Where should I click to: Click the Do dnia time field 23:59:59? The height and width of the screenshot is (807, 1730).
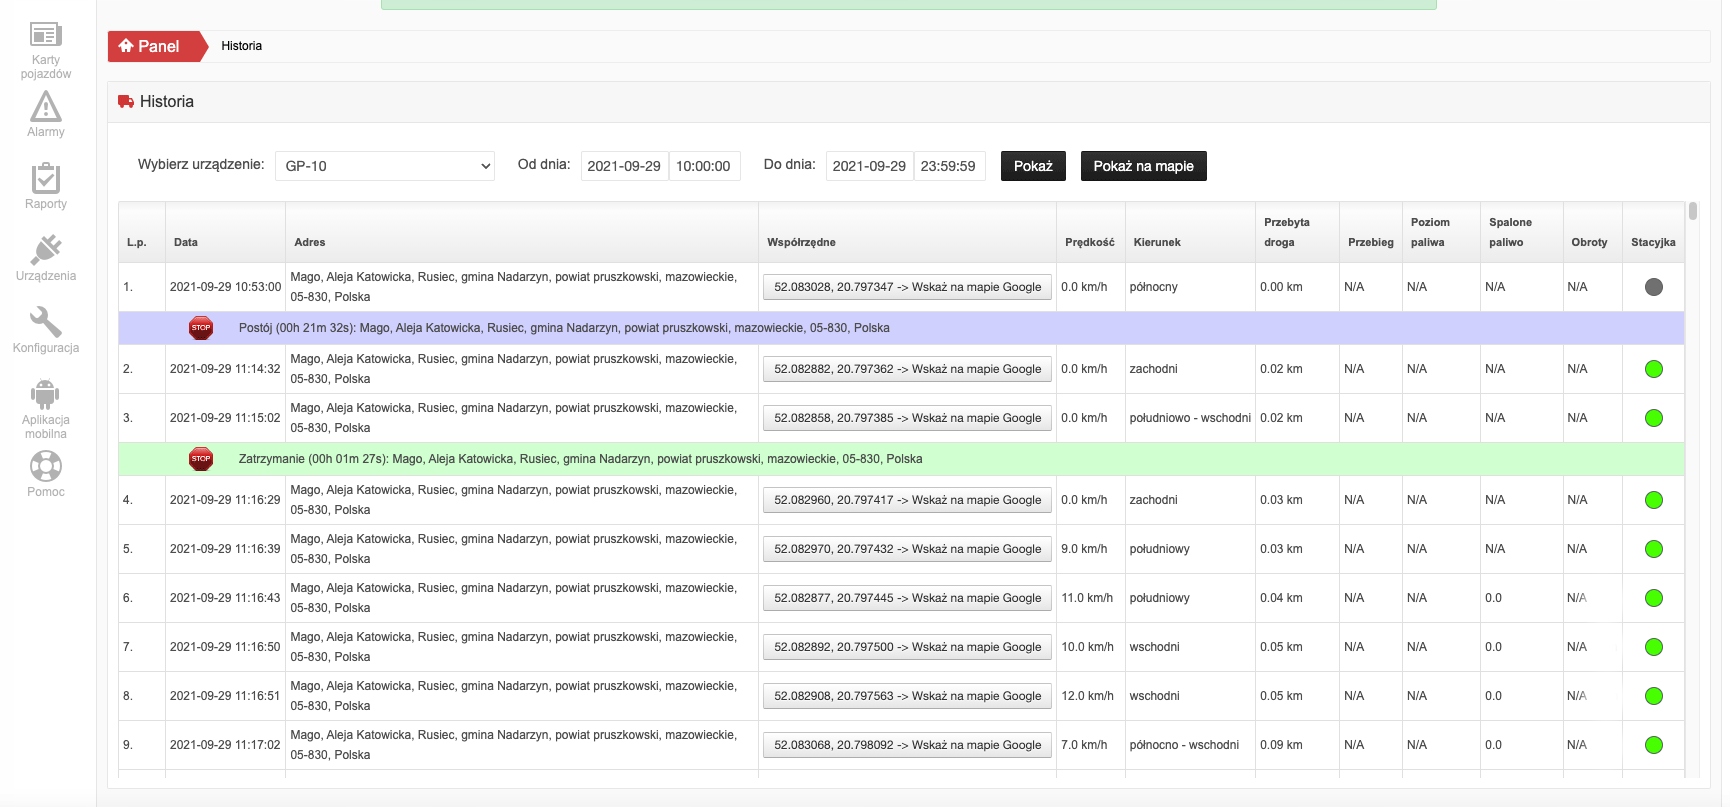pos(948,166)
